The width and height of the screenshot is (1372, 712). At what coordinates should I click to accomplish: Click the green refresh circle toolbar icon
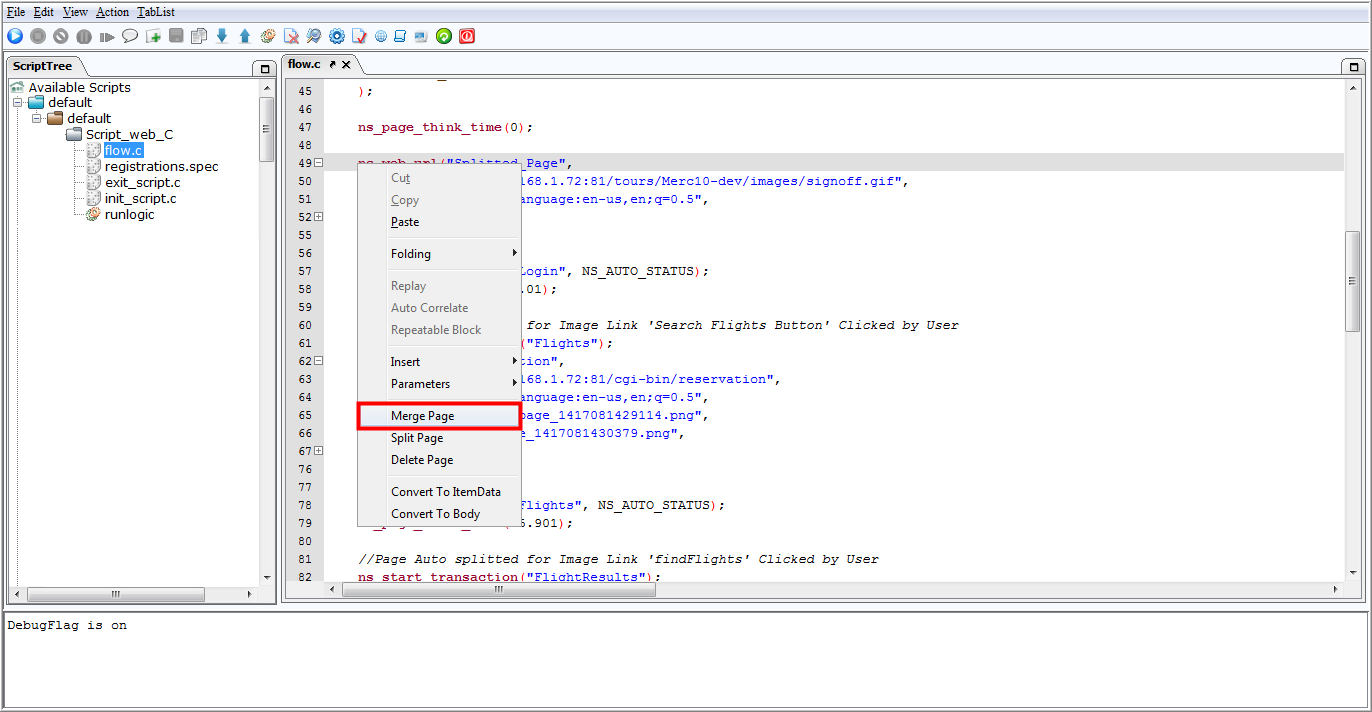pos(444,36)
